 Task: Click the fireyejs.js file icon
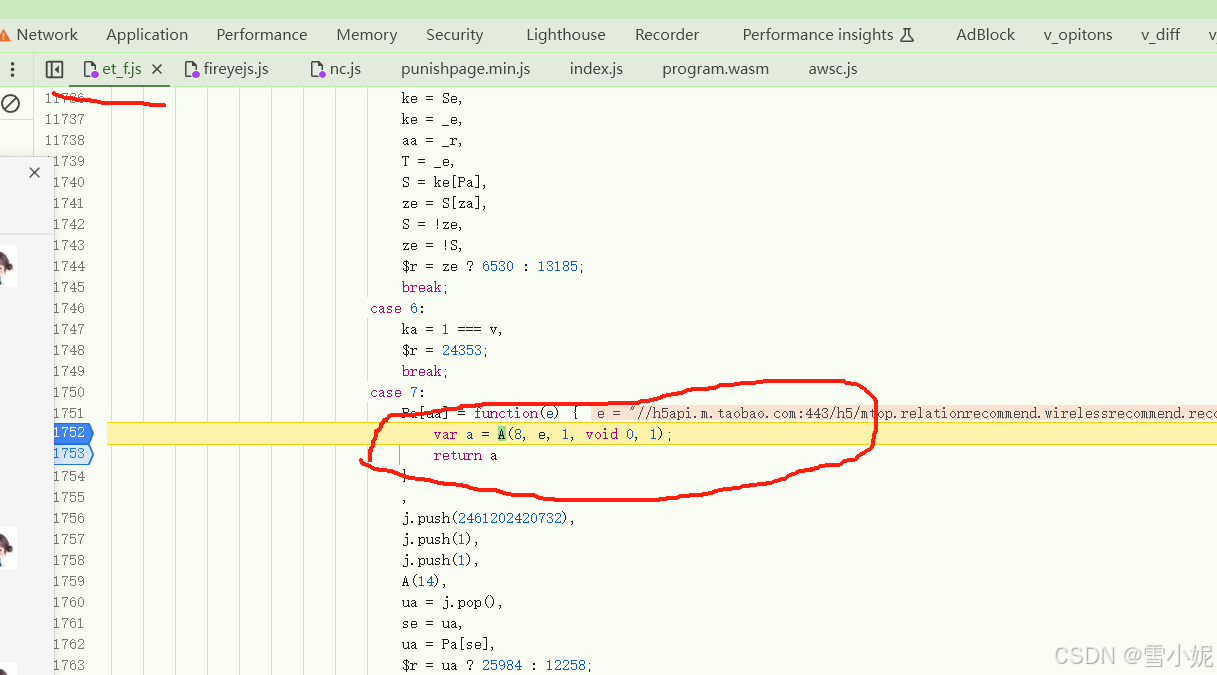[x=192, y=69]
